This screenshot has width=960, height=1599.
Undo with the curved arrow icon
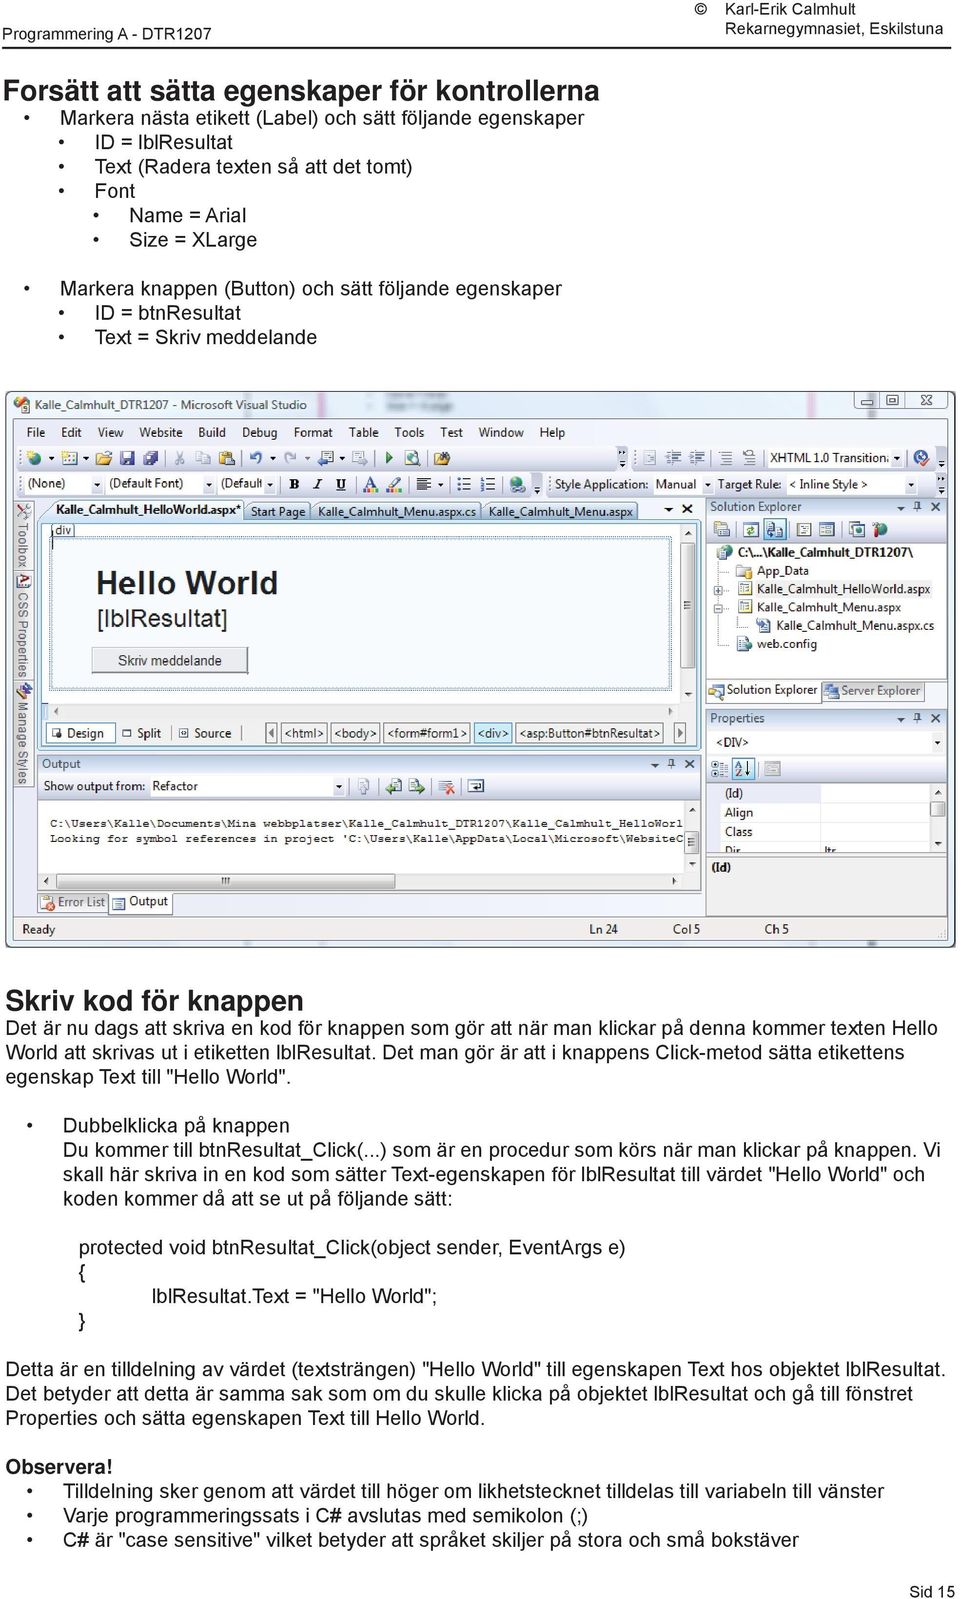[256, 458]
